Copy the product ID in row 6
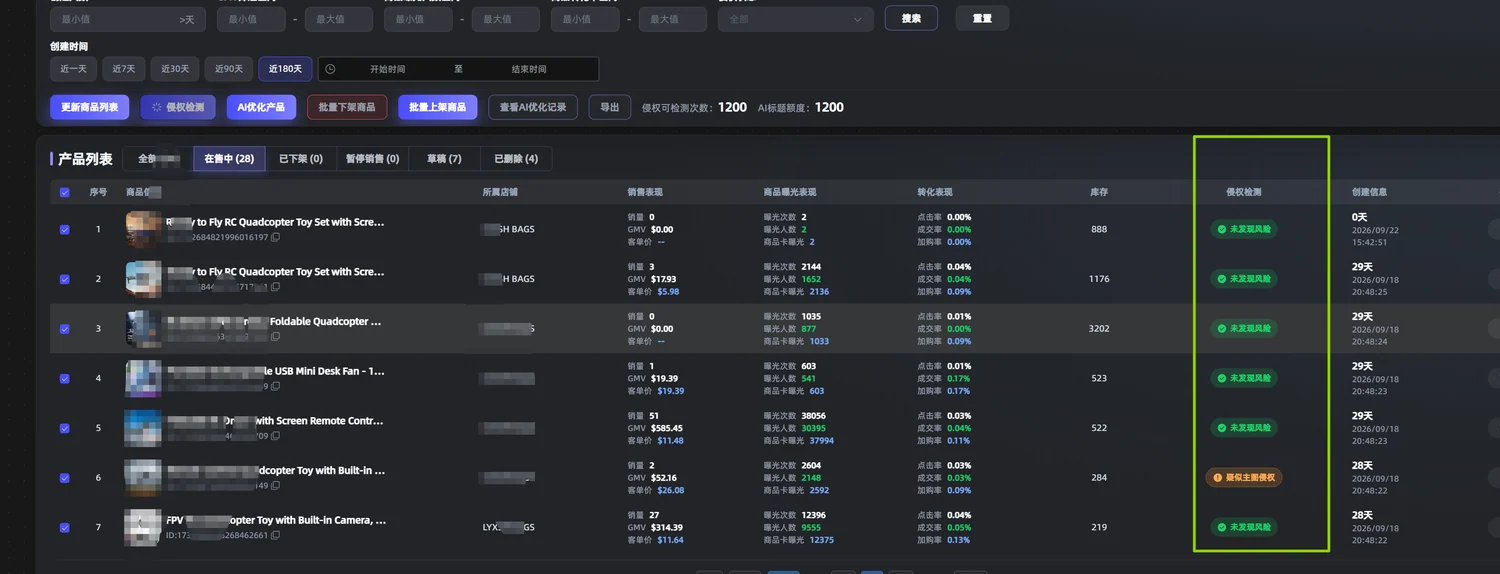The height and width of the screenshot is (574, 1500). 276,486
